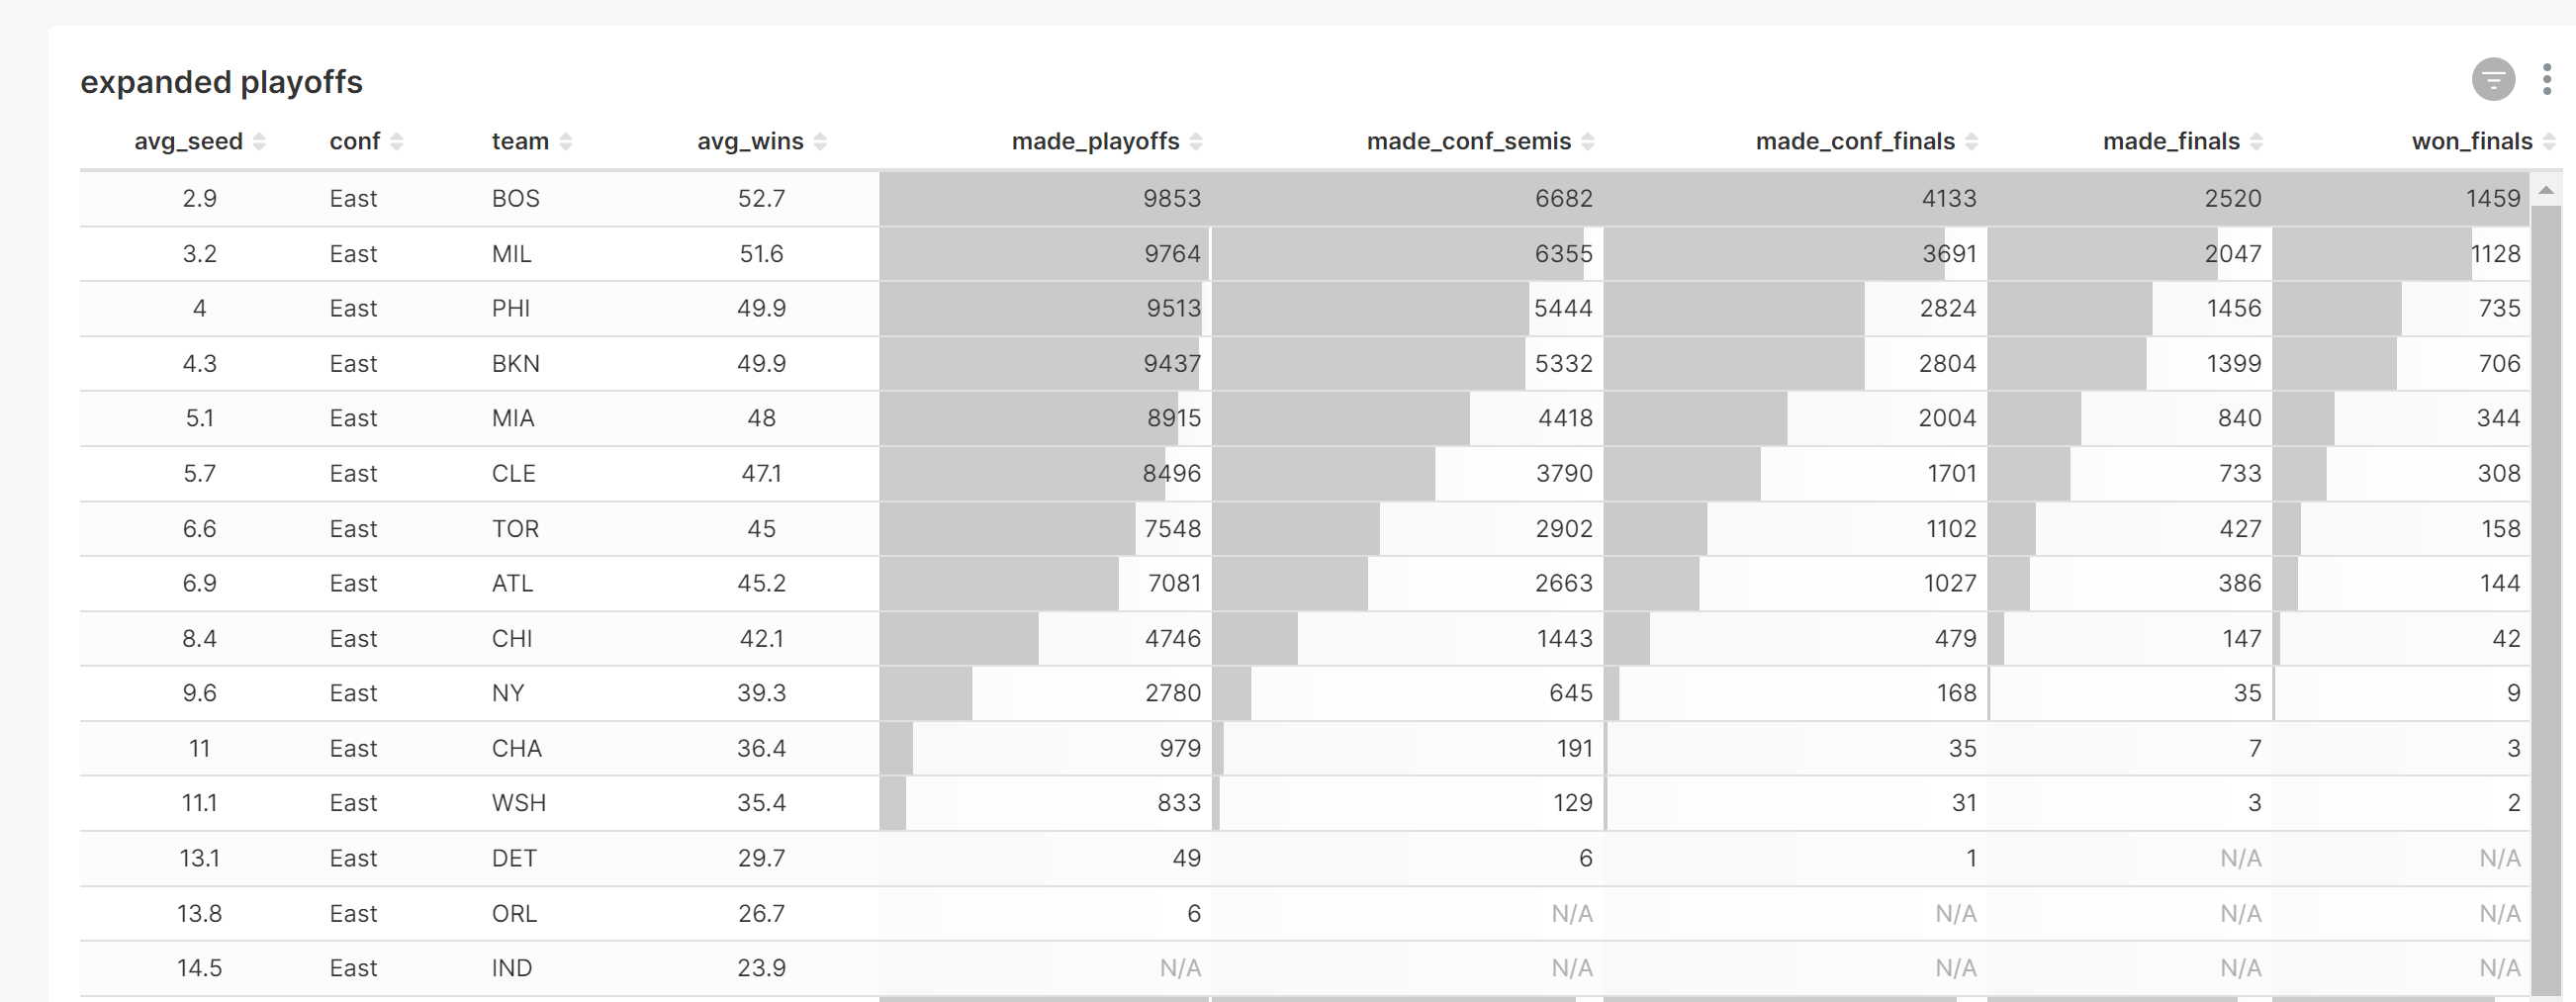
Task: Sort by avg_wins using its sort icon
Action: pyautogui.click(x=820, y=142)
